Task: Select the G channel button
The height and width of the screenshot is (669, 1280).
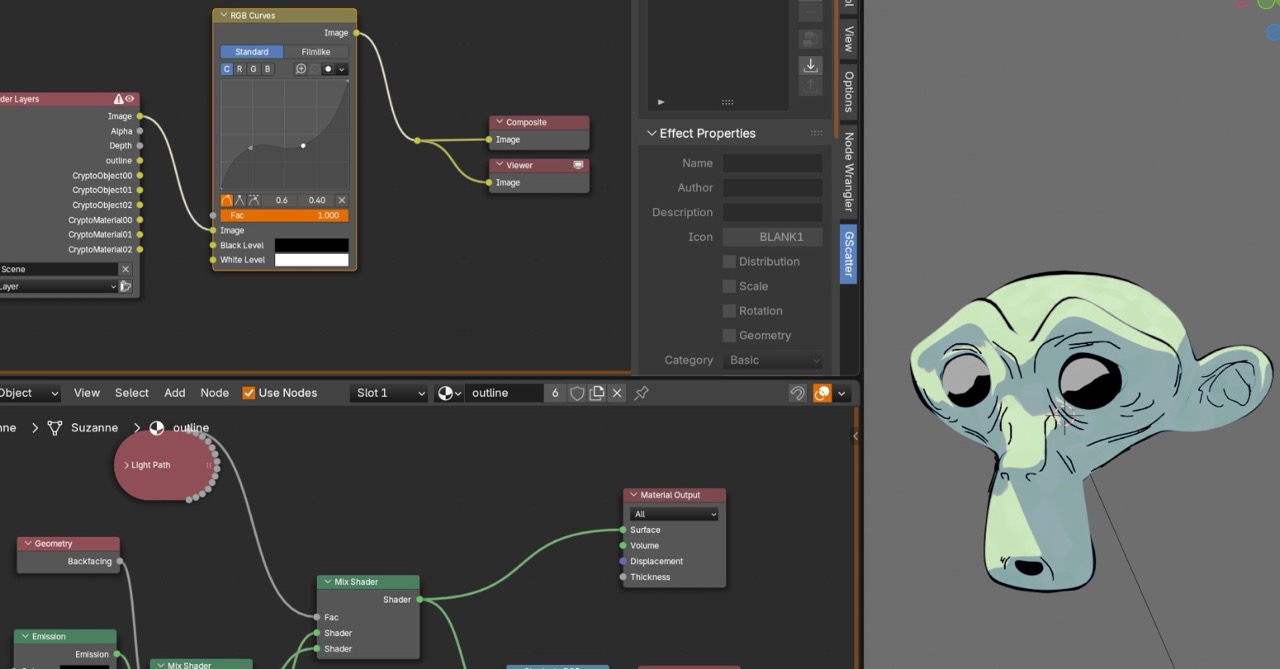Action: coord(253,69)
